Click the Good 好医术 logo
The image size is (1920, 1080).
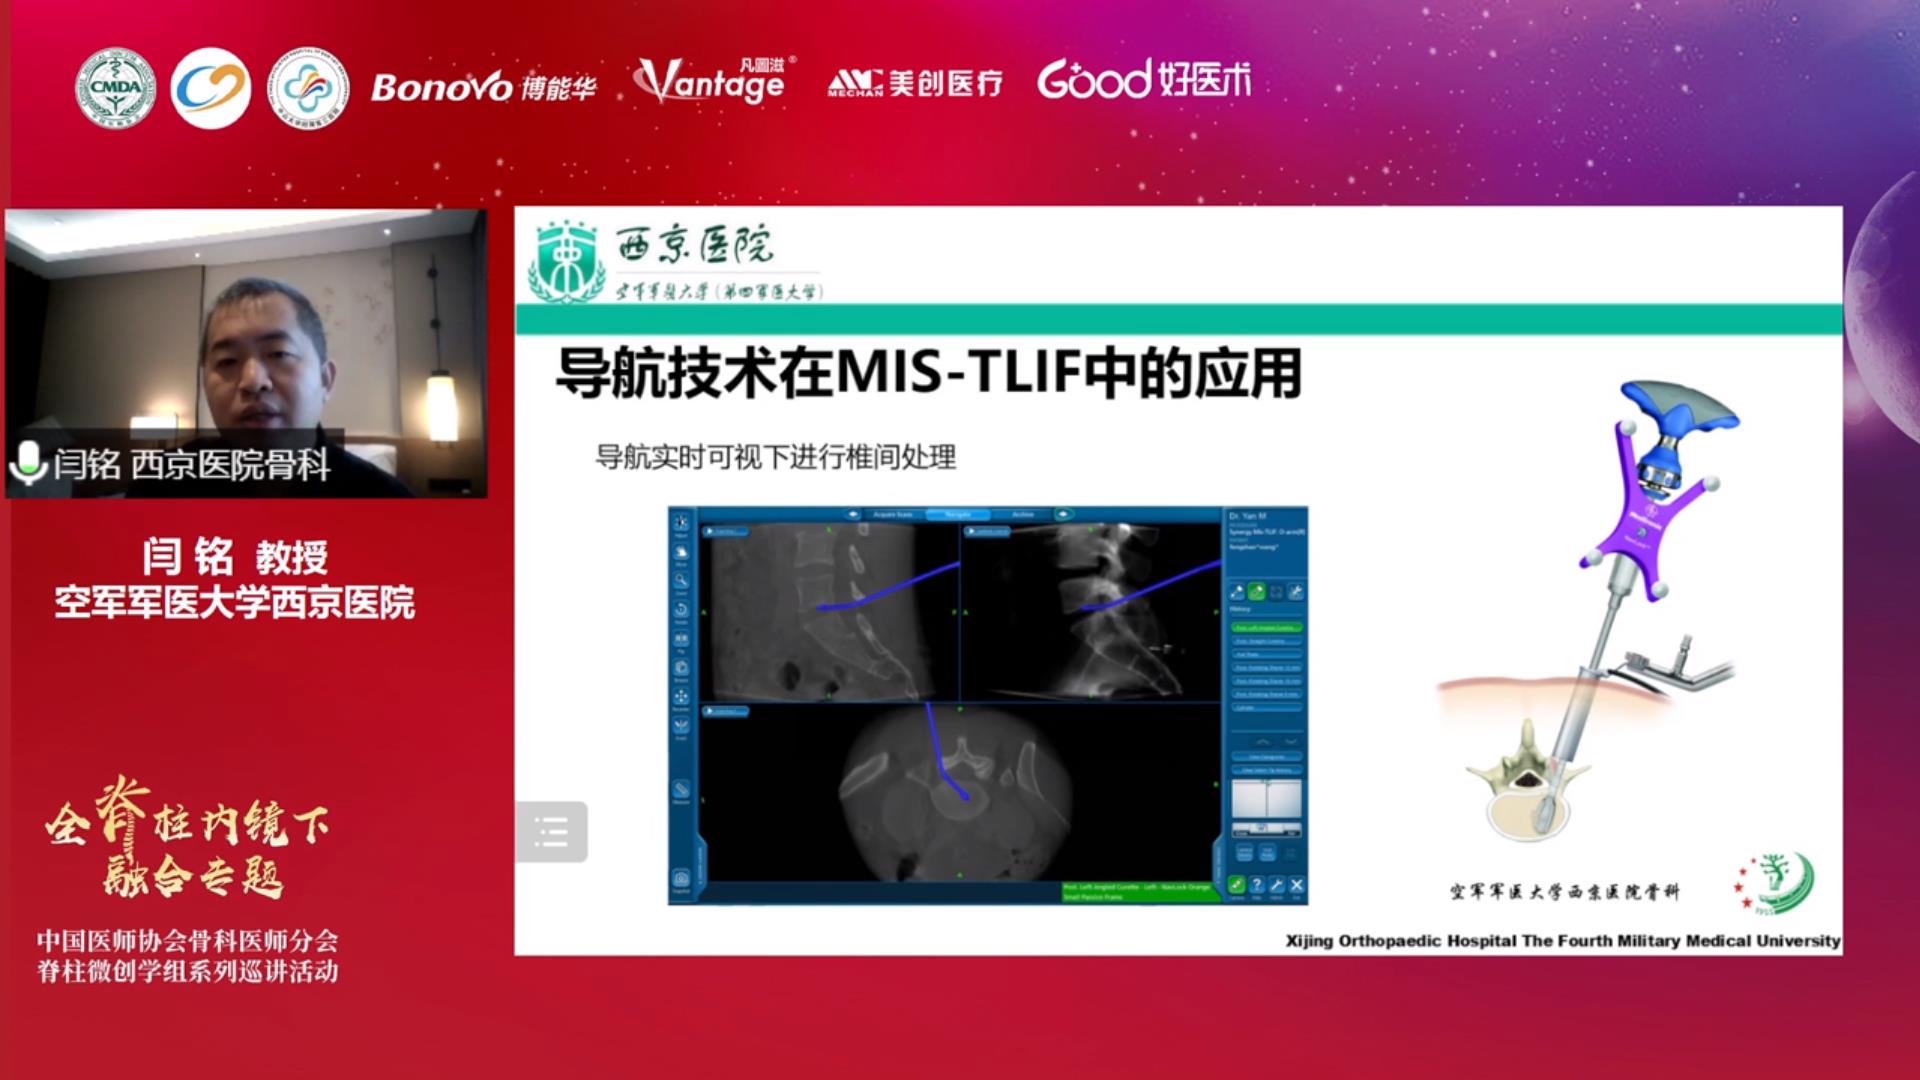pos(1144,79)
